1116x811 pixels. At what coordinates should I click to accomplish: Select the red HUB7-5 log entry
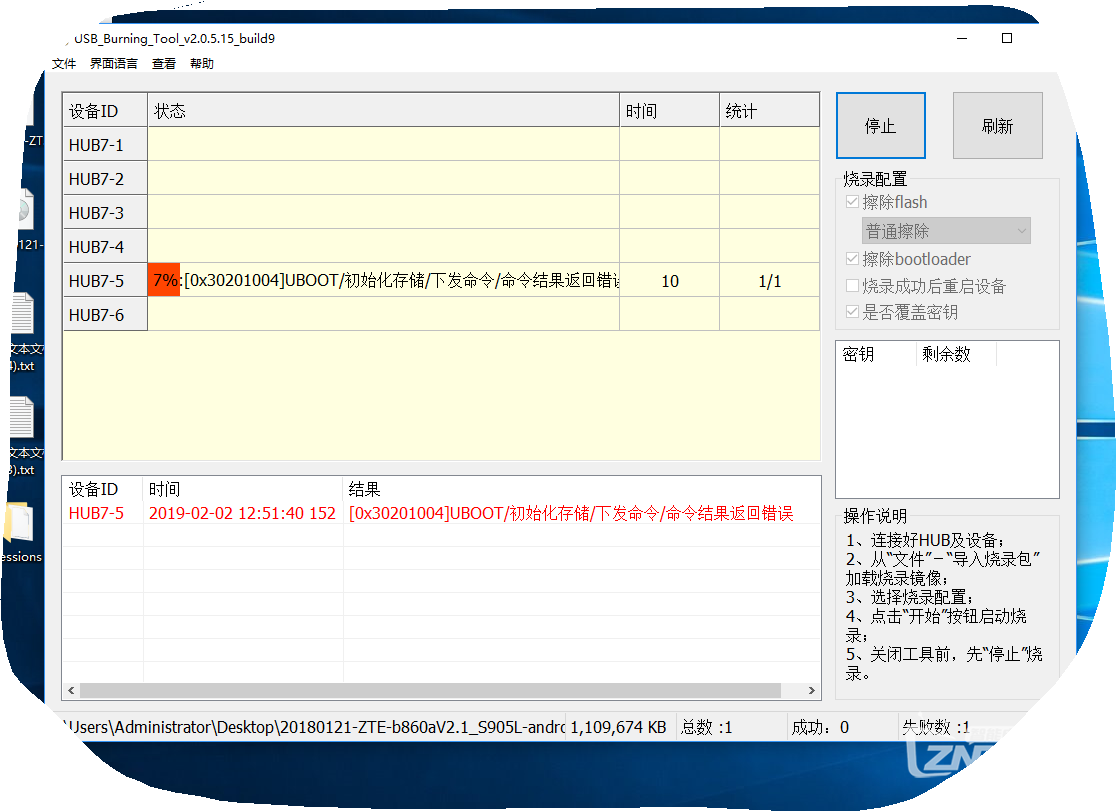[441, 513]
